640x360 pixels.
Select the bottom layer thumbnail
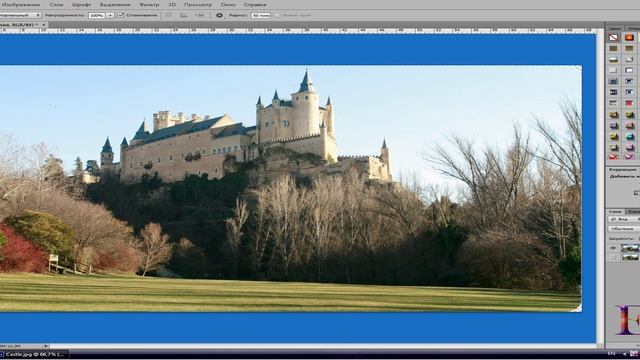pos(630,257)
